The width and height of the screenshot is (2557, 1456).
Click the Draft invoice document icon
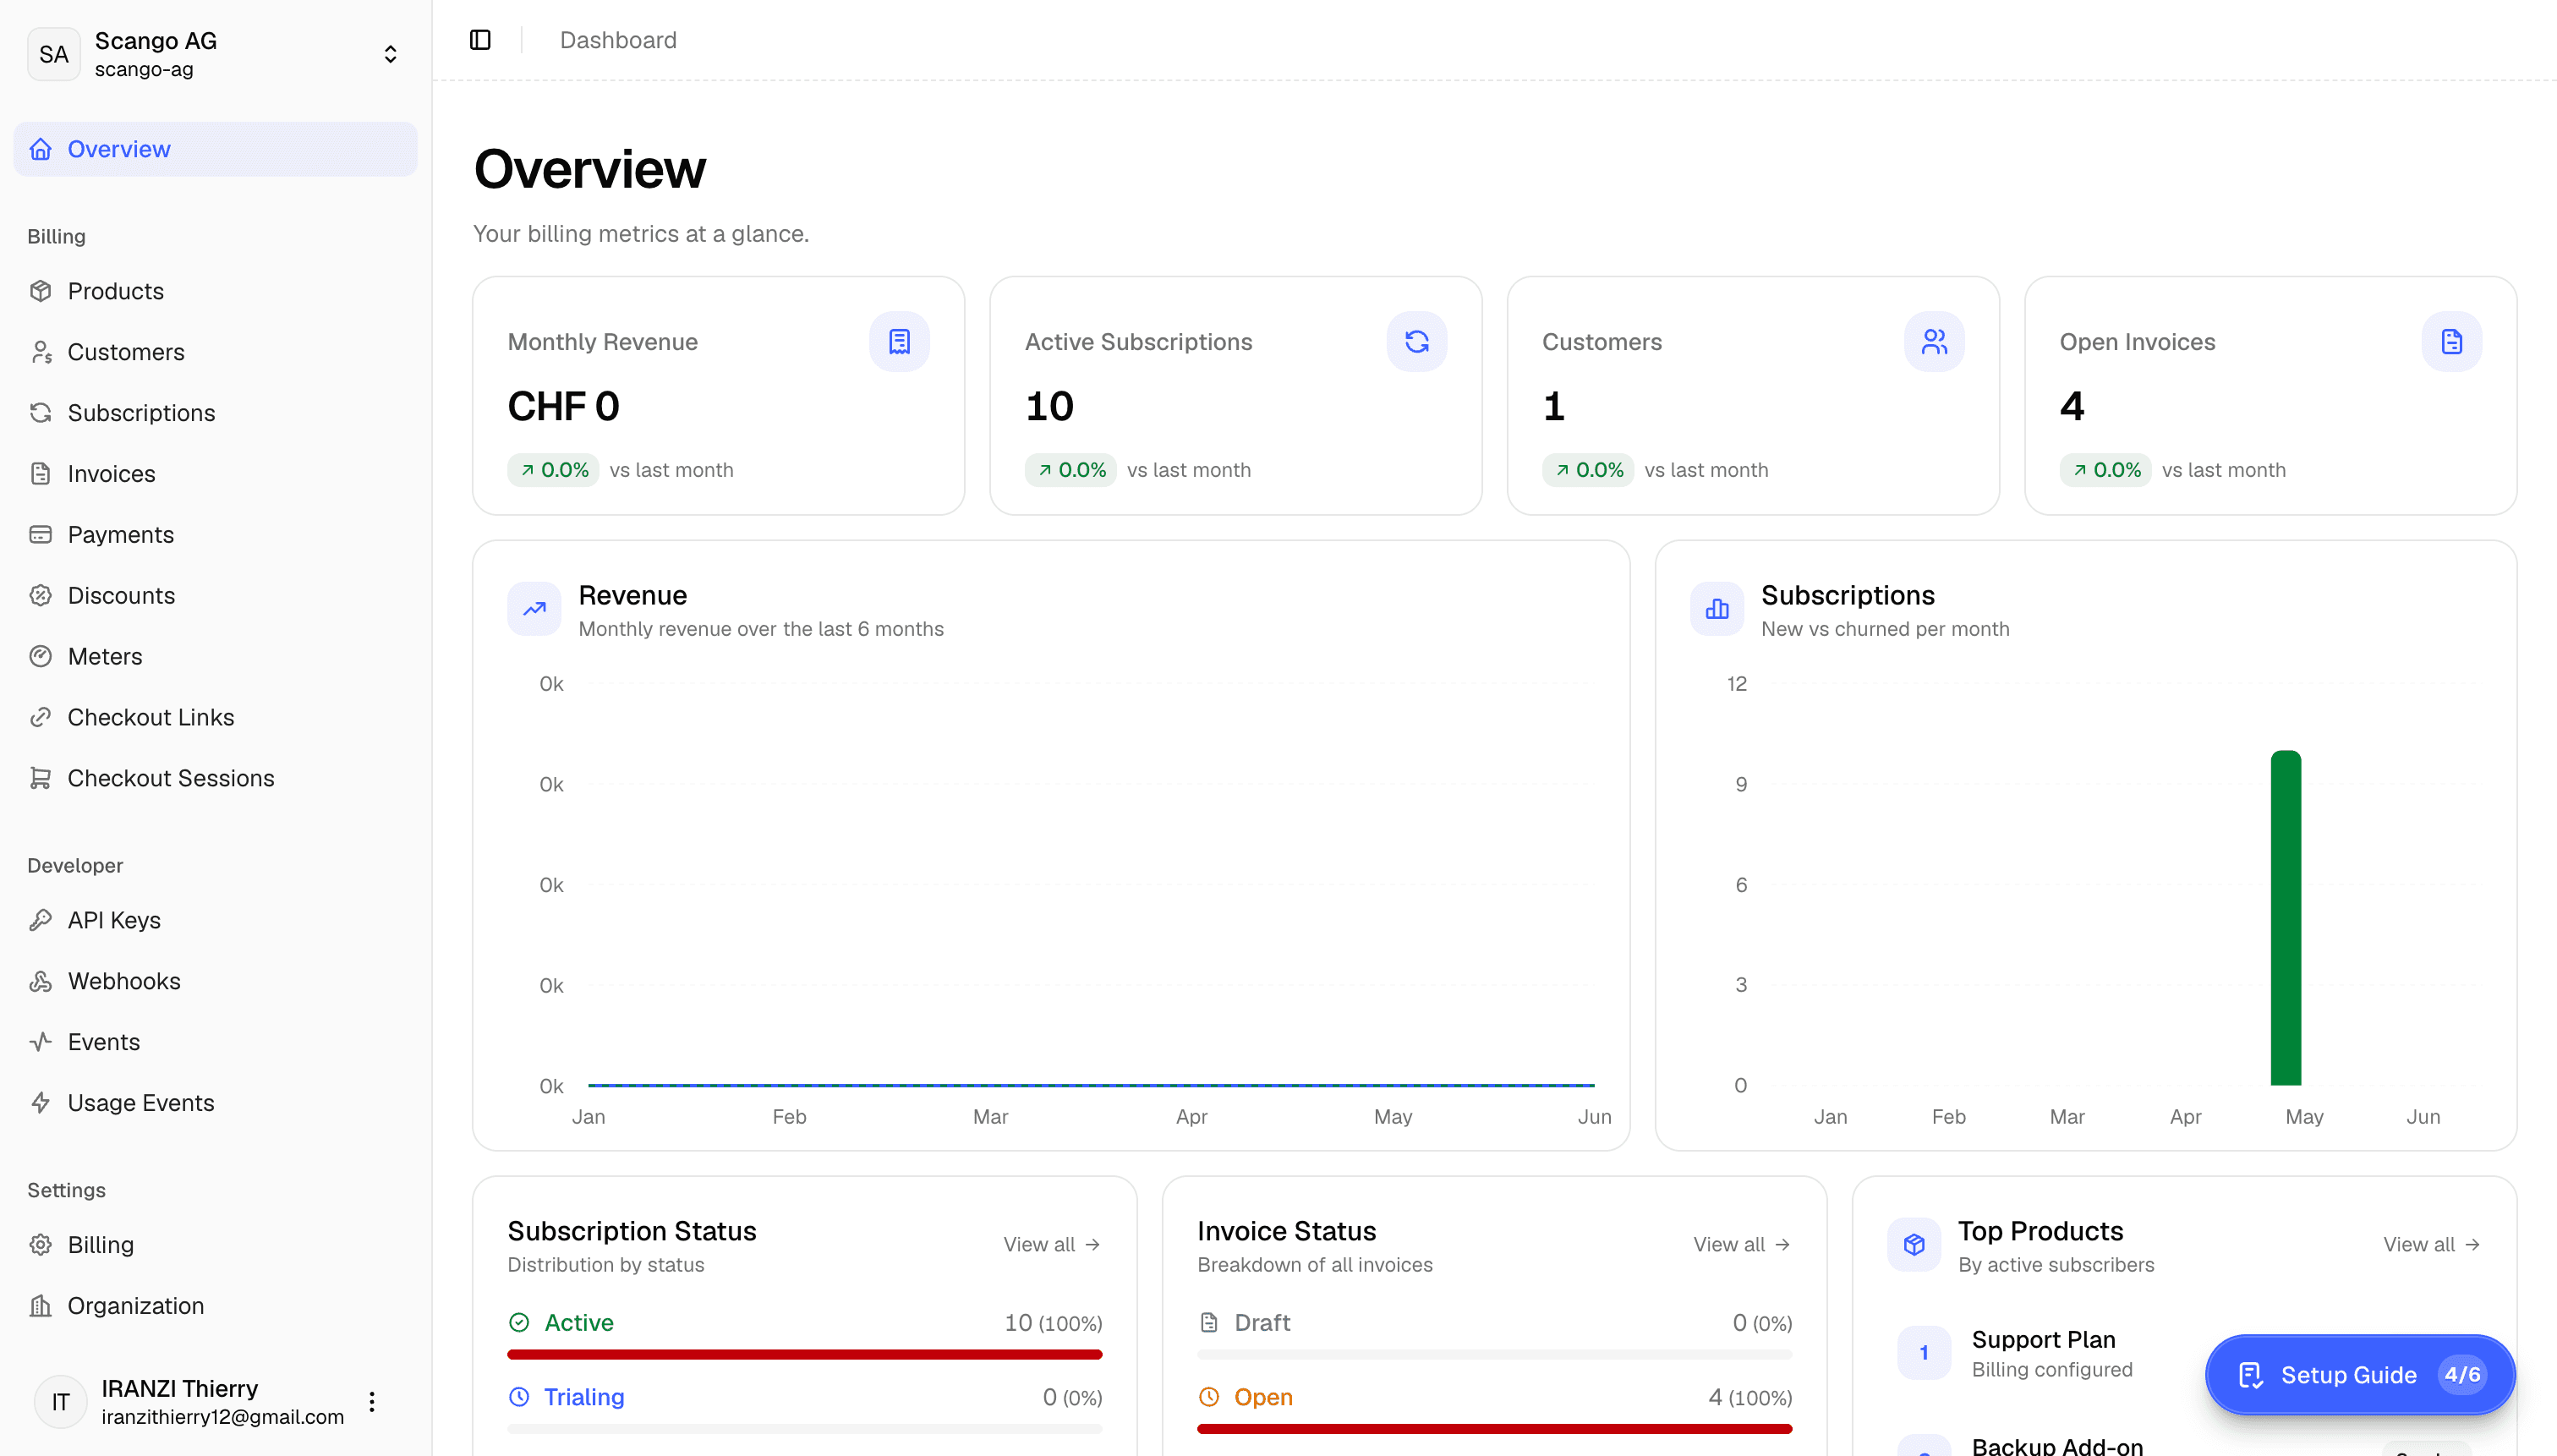1209,1323
